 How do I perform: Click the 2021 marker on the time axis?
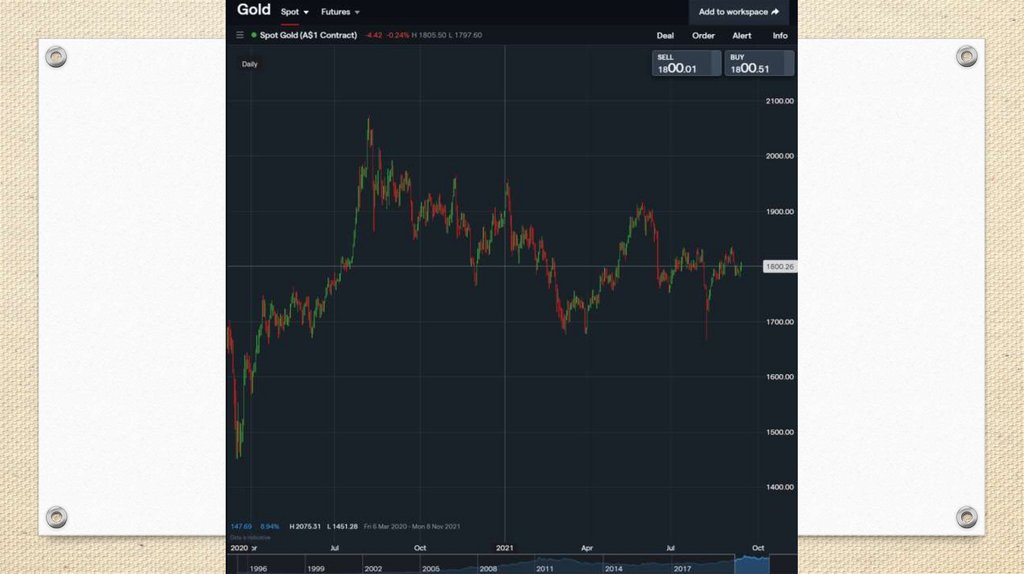point(505,548)
